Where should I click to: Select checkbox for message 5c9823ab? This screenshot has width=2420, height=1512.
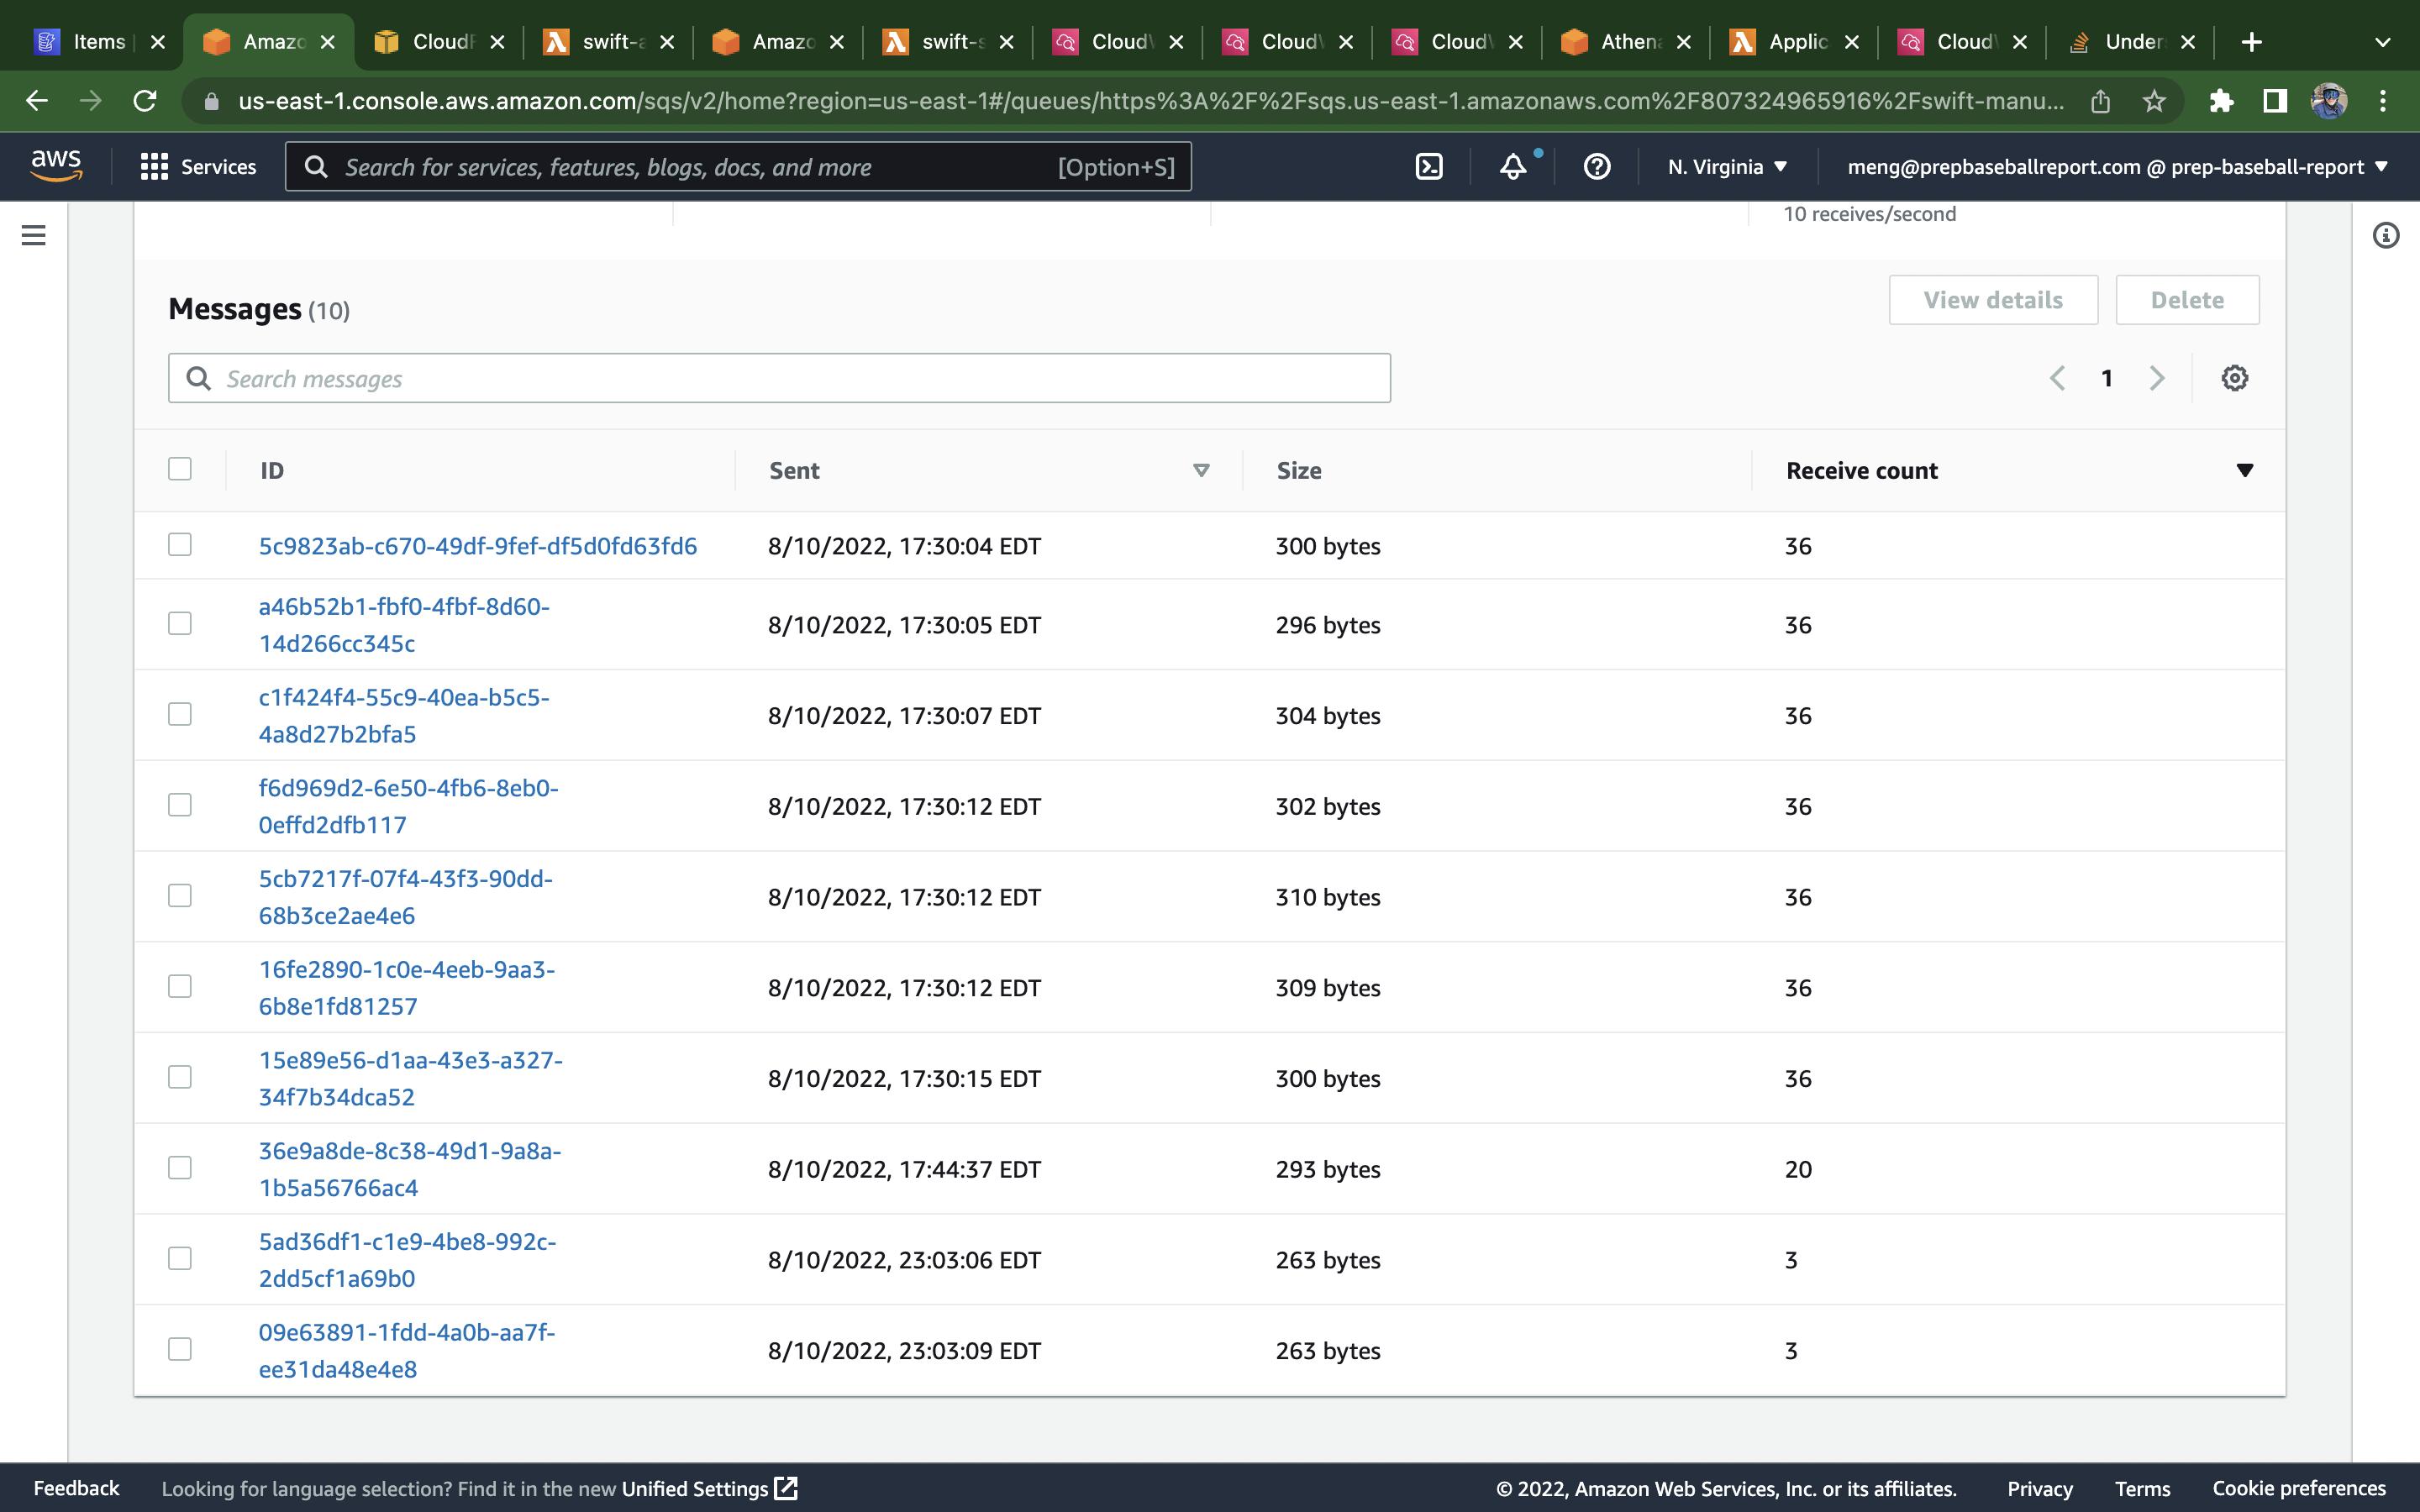pyautogui.click(x=180, y=545)
